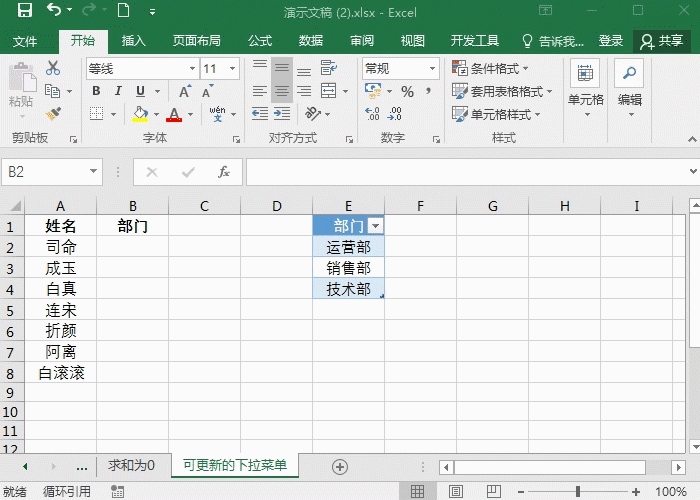Expand the number format 常规 dropdown

pyautogui.click(x=432, y=69)
